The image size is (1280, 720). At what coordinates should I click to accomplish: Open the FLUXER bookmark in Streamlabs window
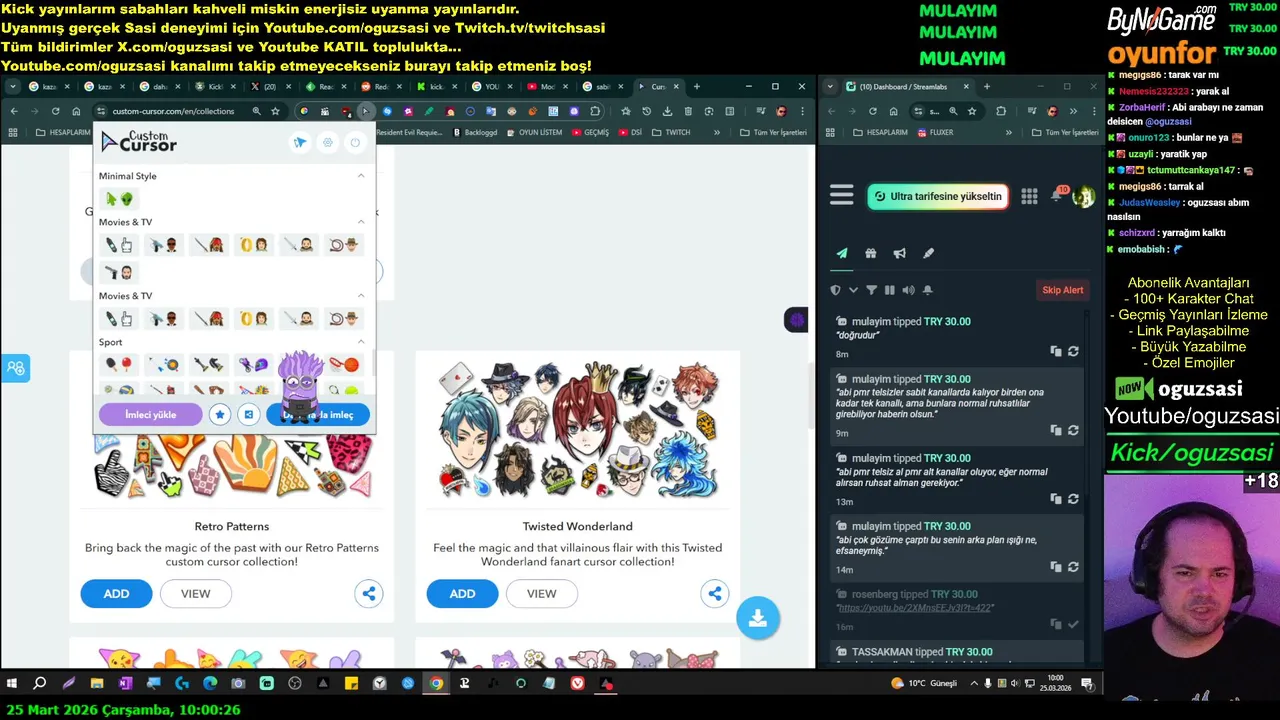point(934,132)
